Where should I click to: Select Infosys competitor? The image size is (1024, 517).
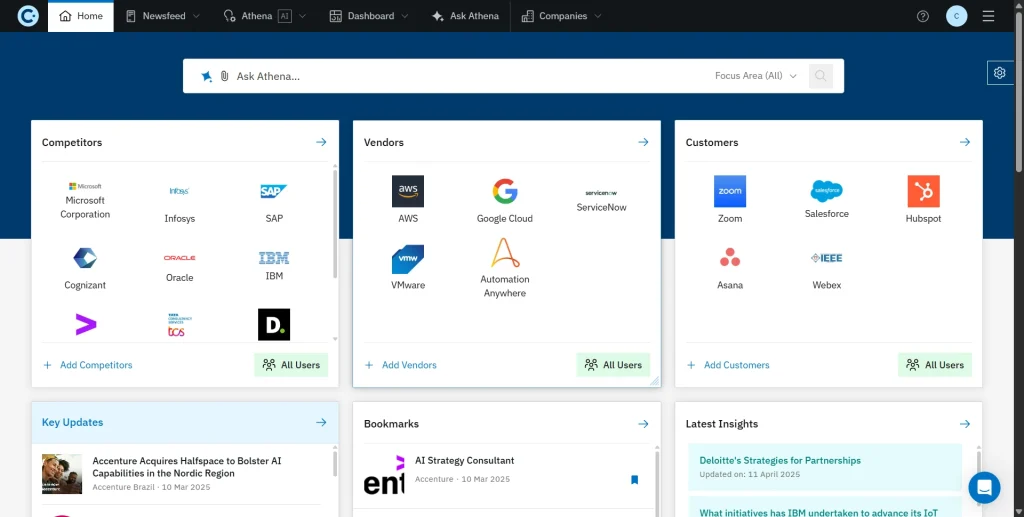click(x=180, y=204)
